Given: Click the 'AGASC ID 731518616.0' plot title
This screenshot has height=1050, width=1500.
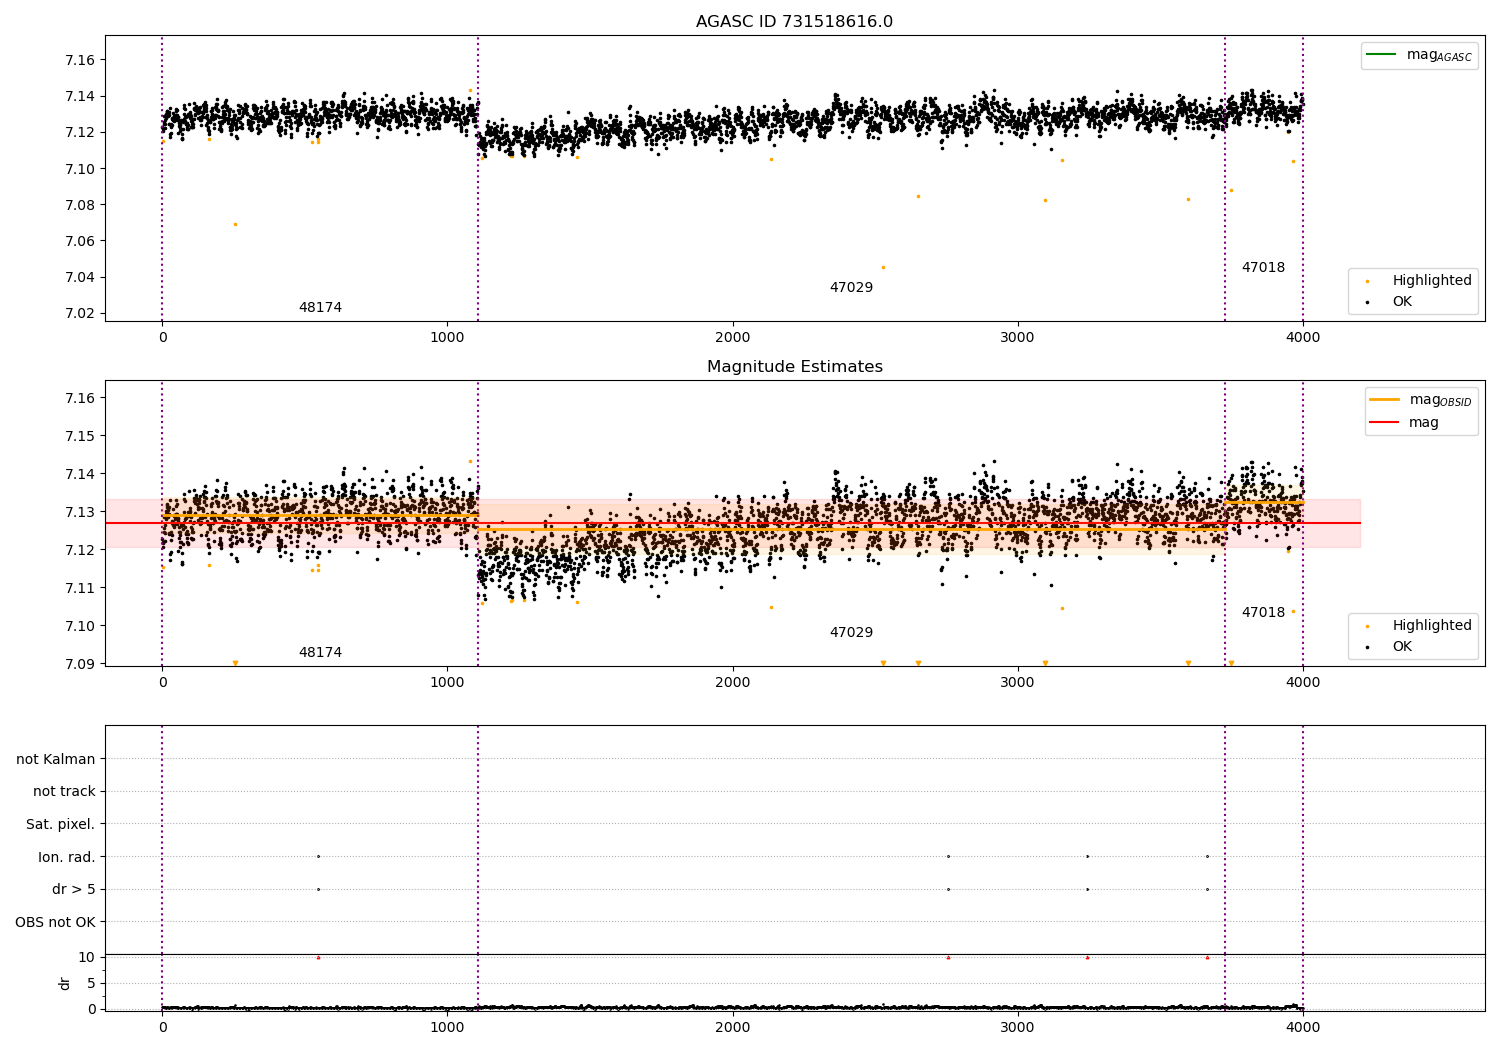Looking at the screenshot, I should 794,22.
